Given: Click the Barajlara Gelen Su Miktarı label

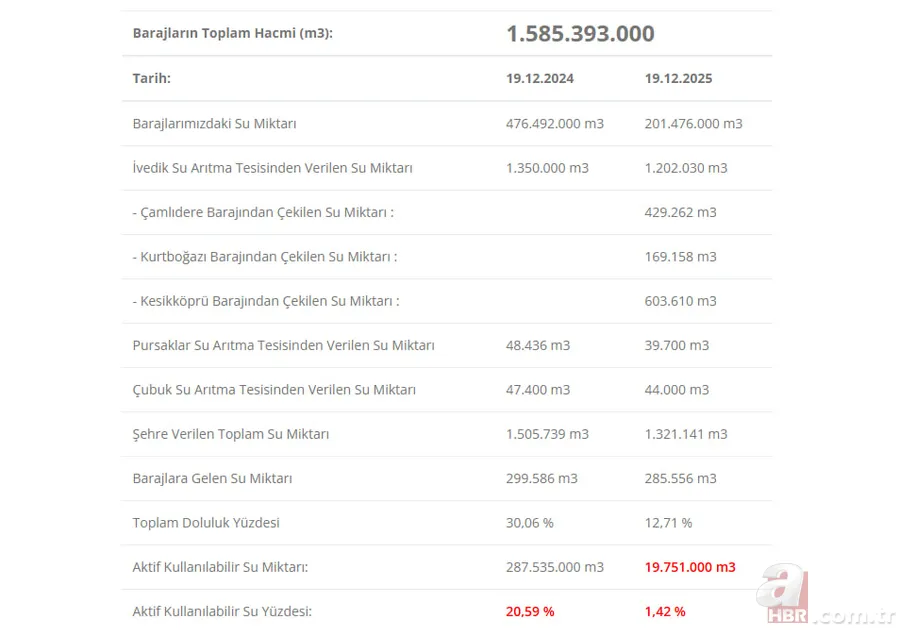Looking at the screenshot, I should click(212, 478).
